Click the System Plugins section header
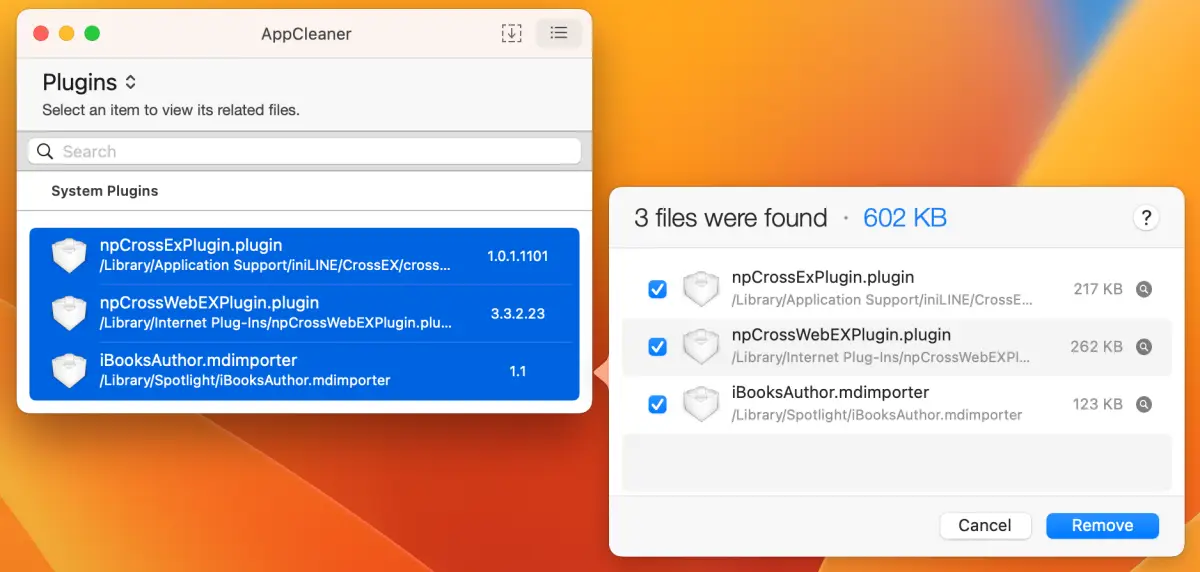 [x=105, y=191]
